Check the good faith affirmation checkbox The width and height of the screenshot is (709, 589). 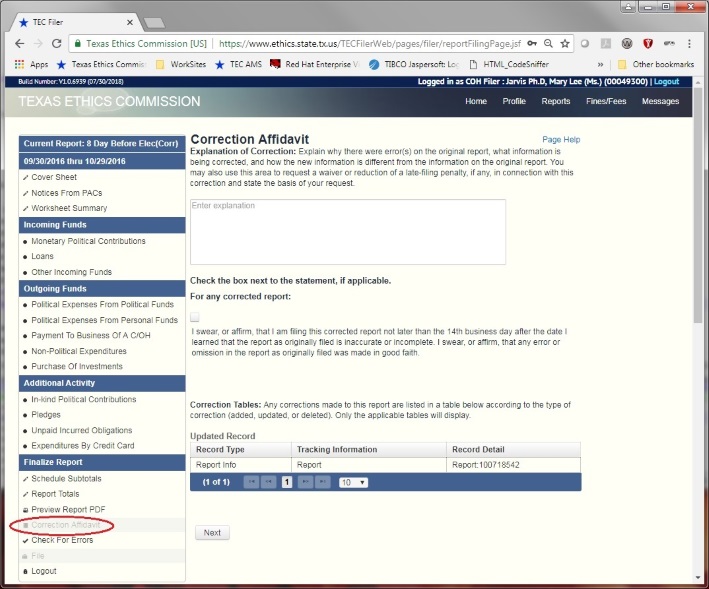tap(195, 317)
